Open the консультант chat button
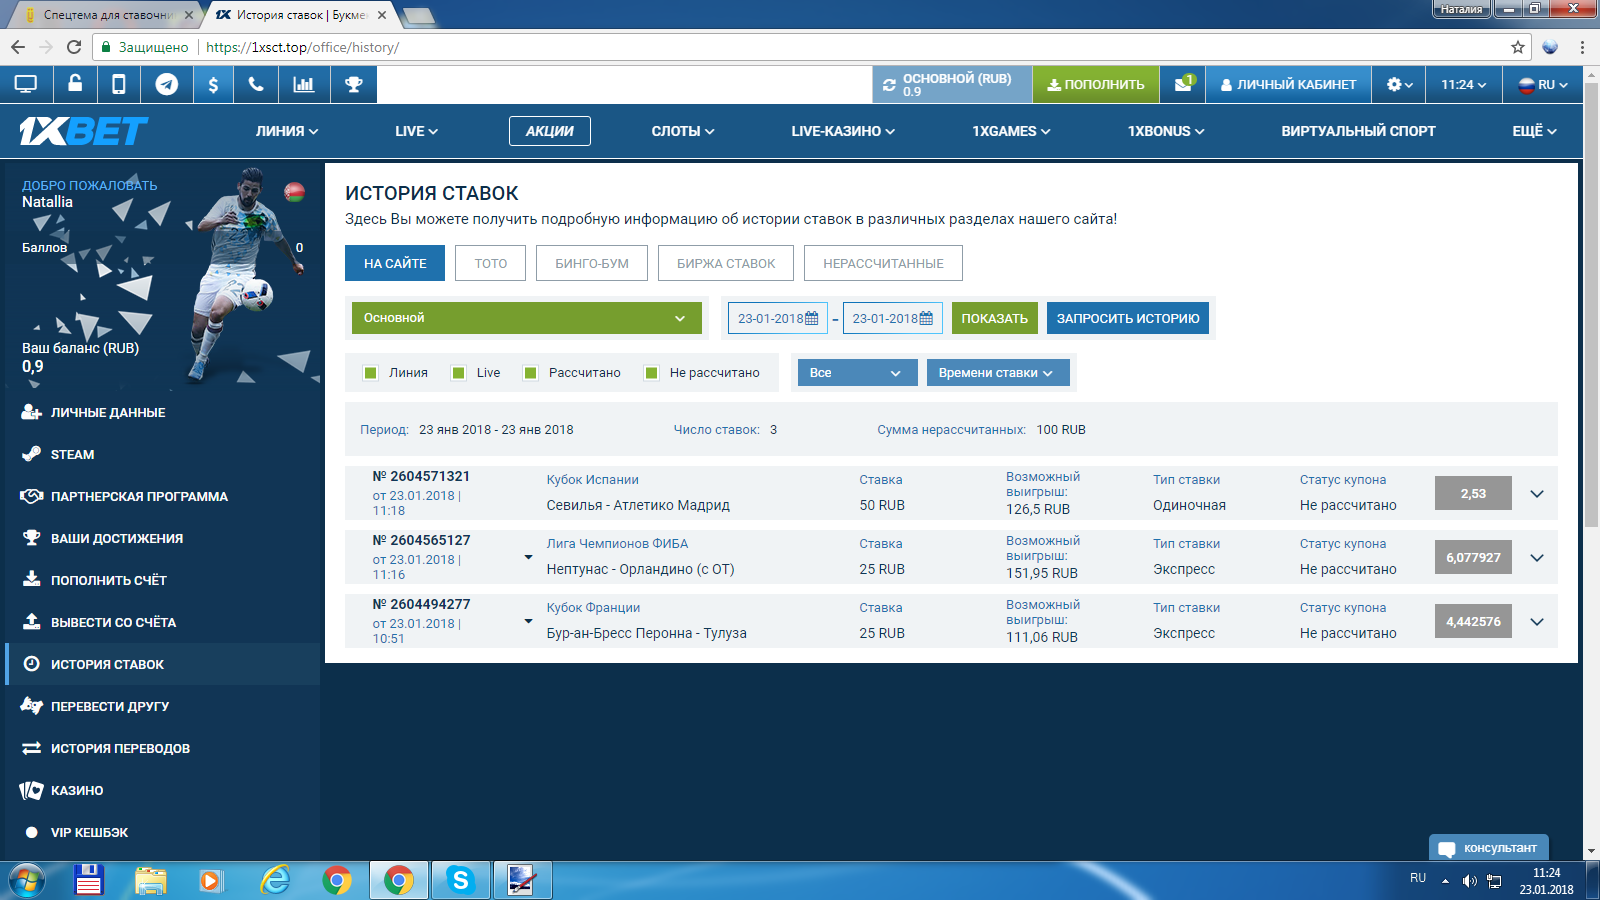Screen dimensions: 1600x900 (1489, 847)
